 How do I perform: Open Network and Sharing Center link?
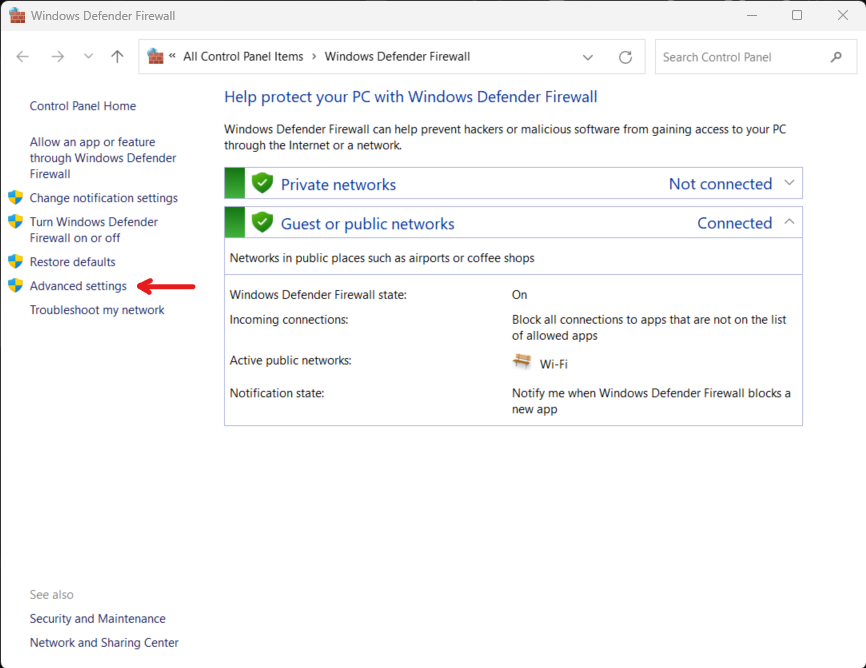click(104, 643)
